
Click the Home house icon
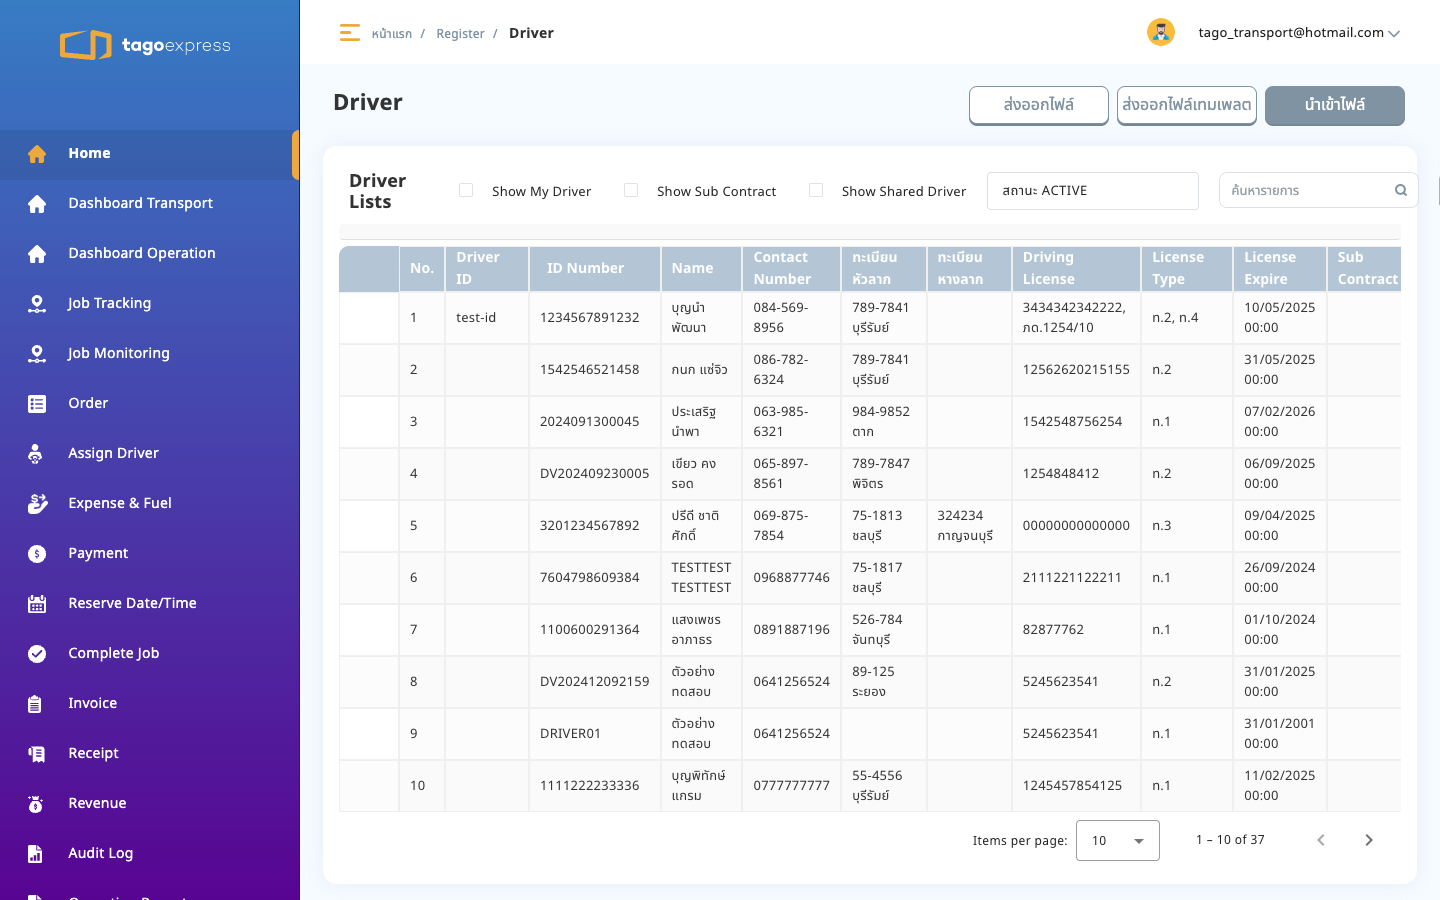point(37,154)
